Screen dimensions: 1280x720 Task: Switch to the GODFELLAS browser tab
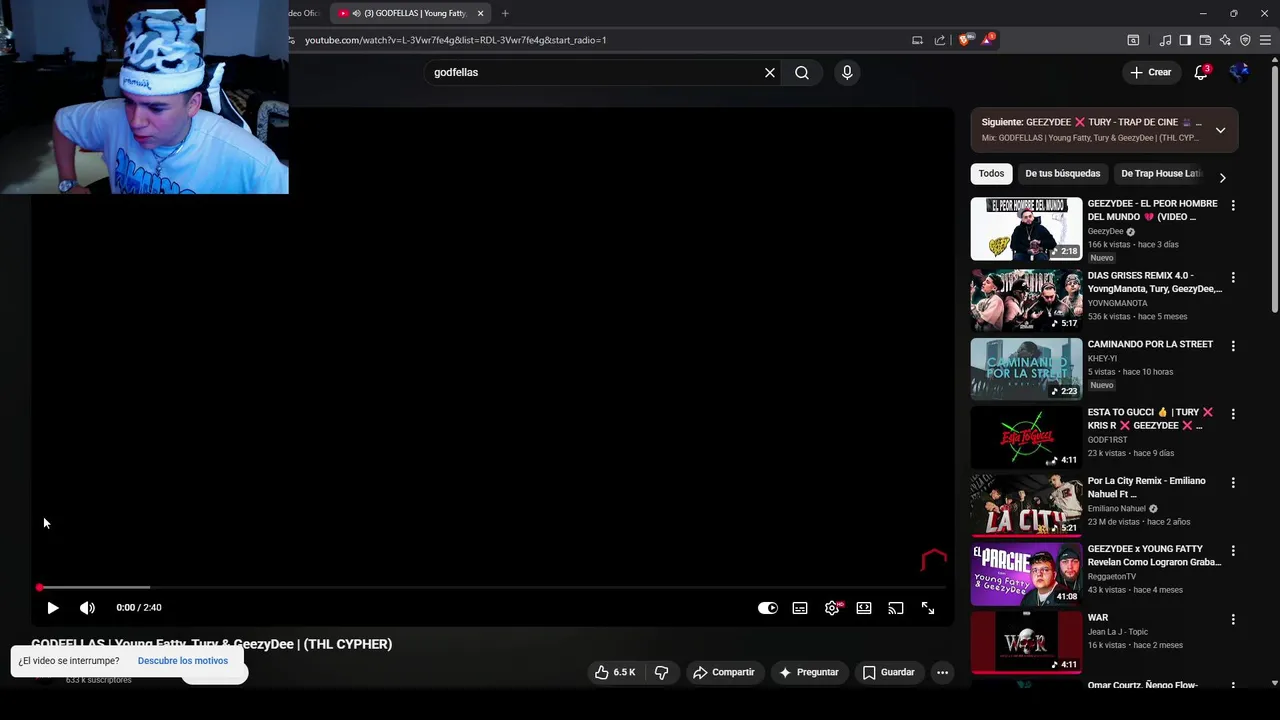410,13
